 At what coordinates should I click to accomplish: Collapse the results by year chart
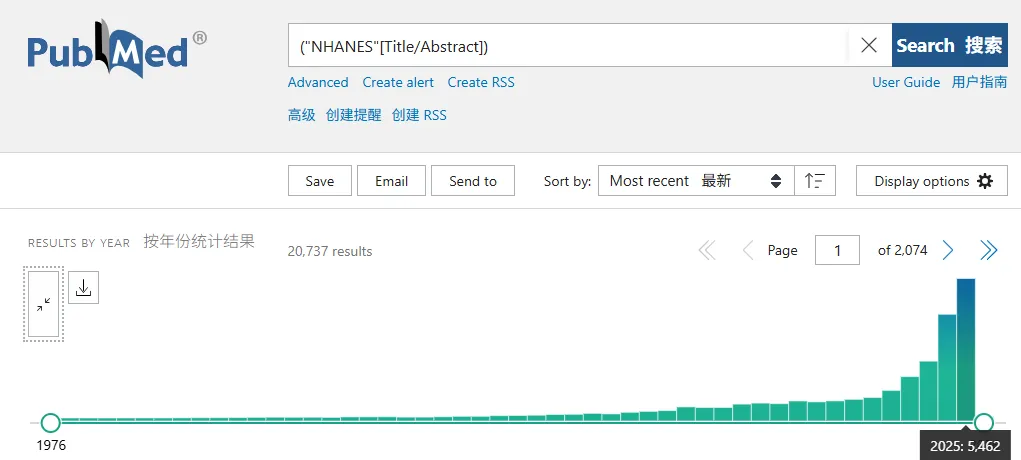44,304
